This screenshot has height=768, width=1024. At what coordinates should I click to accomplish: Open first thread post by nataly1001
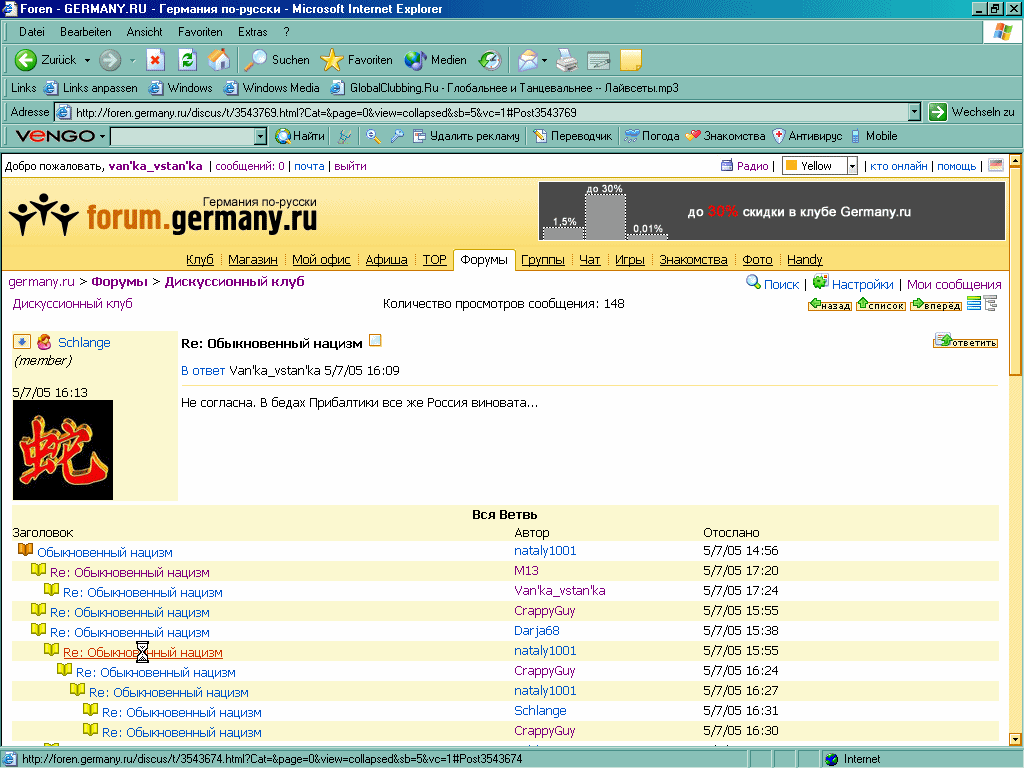104,552
